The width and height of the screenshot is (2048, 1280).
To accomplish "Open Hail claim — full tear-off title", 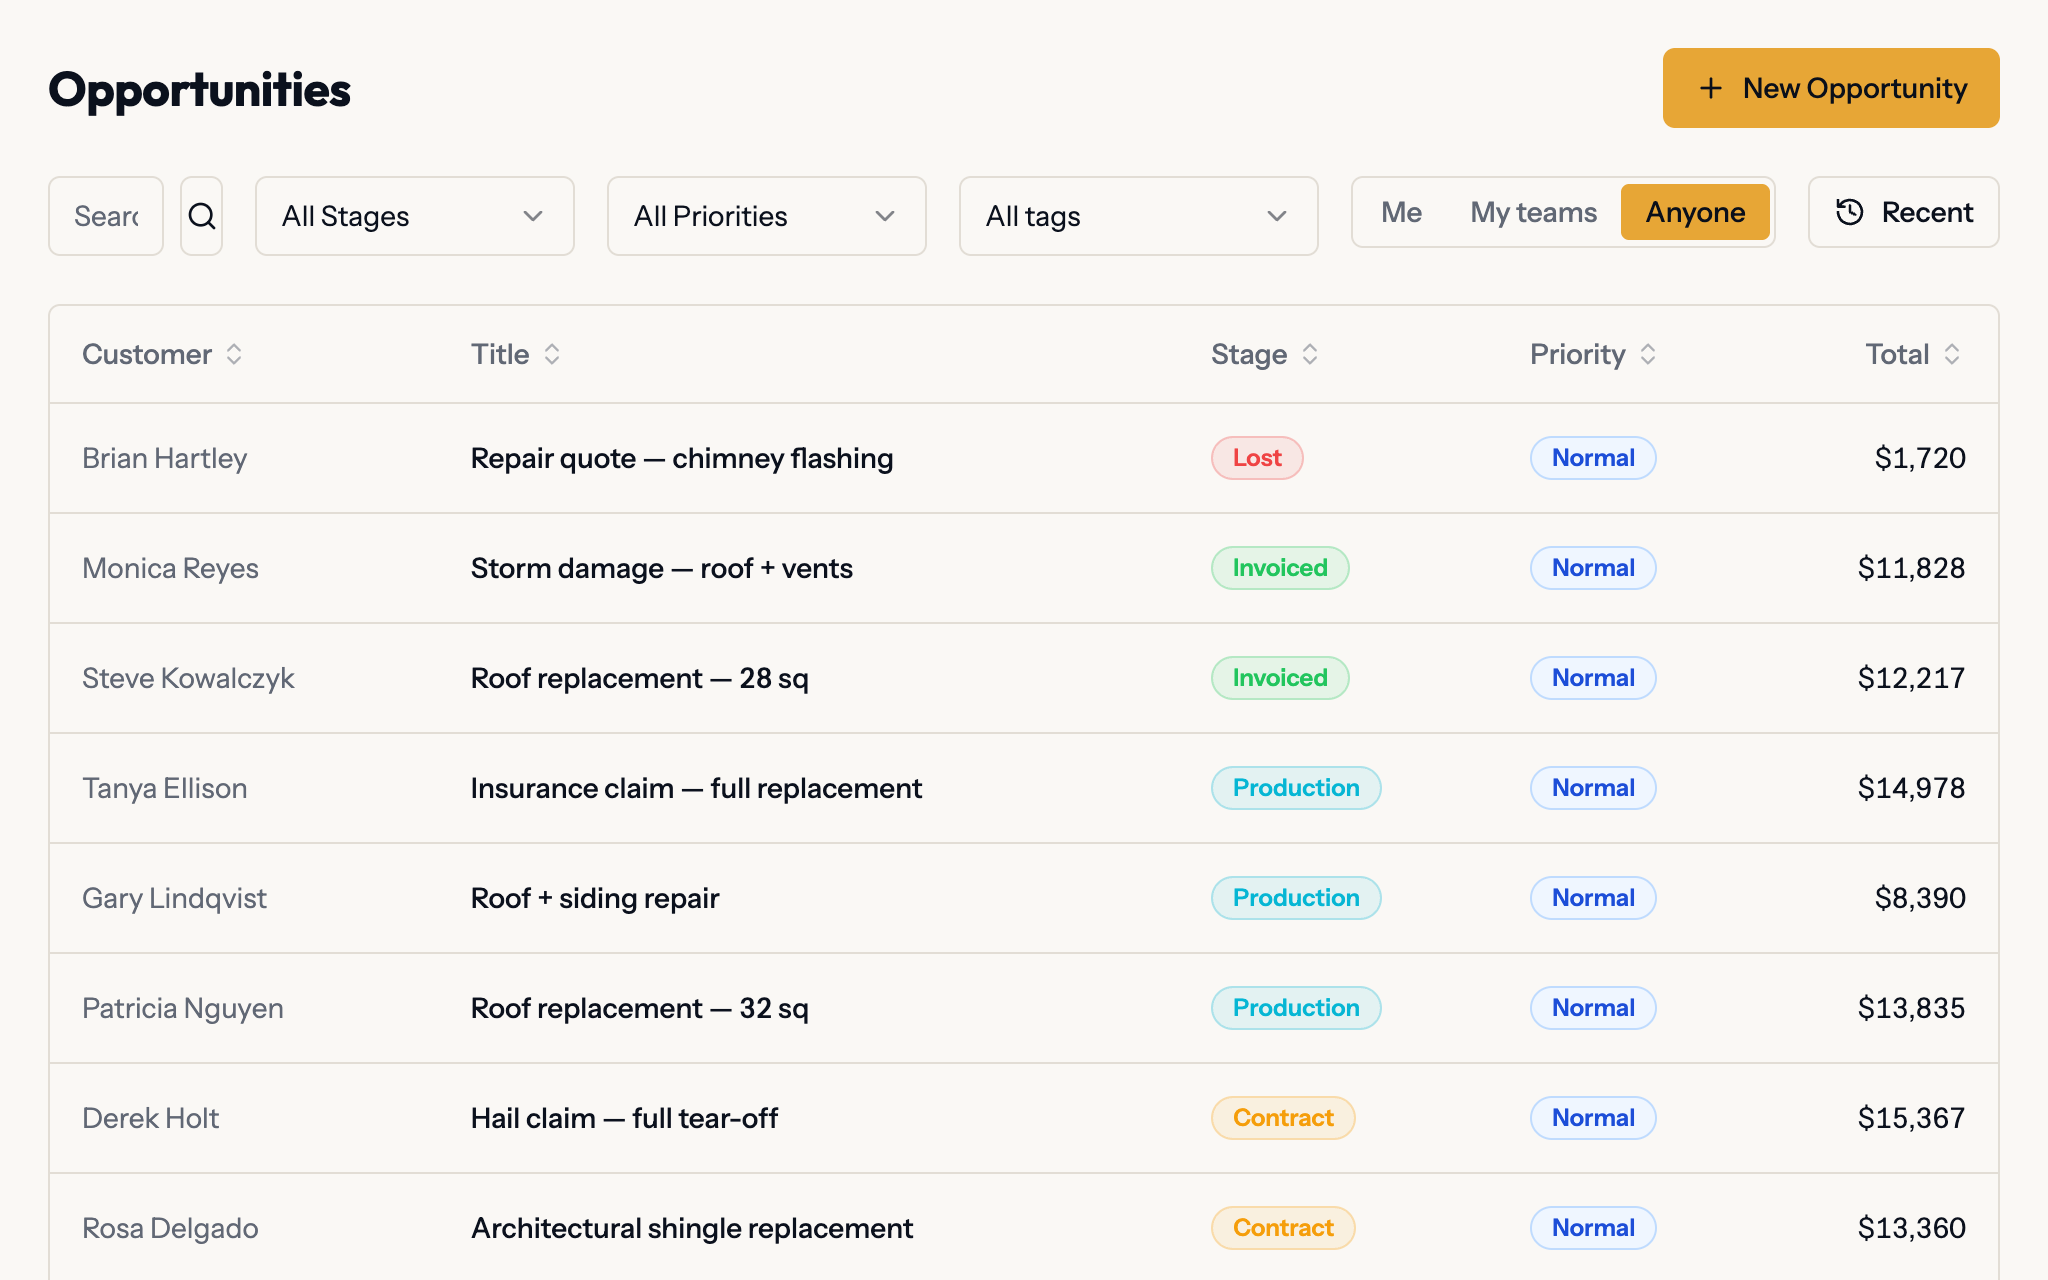I will tap(624, 1118).
